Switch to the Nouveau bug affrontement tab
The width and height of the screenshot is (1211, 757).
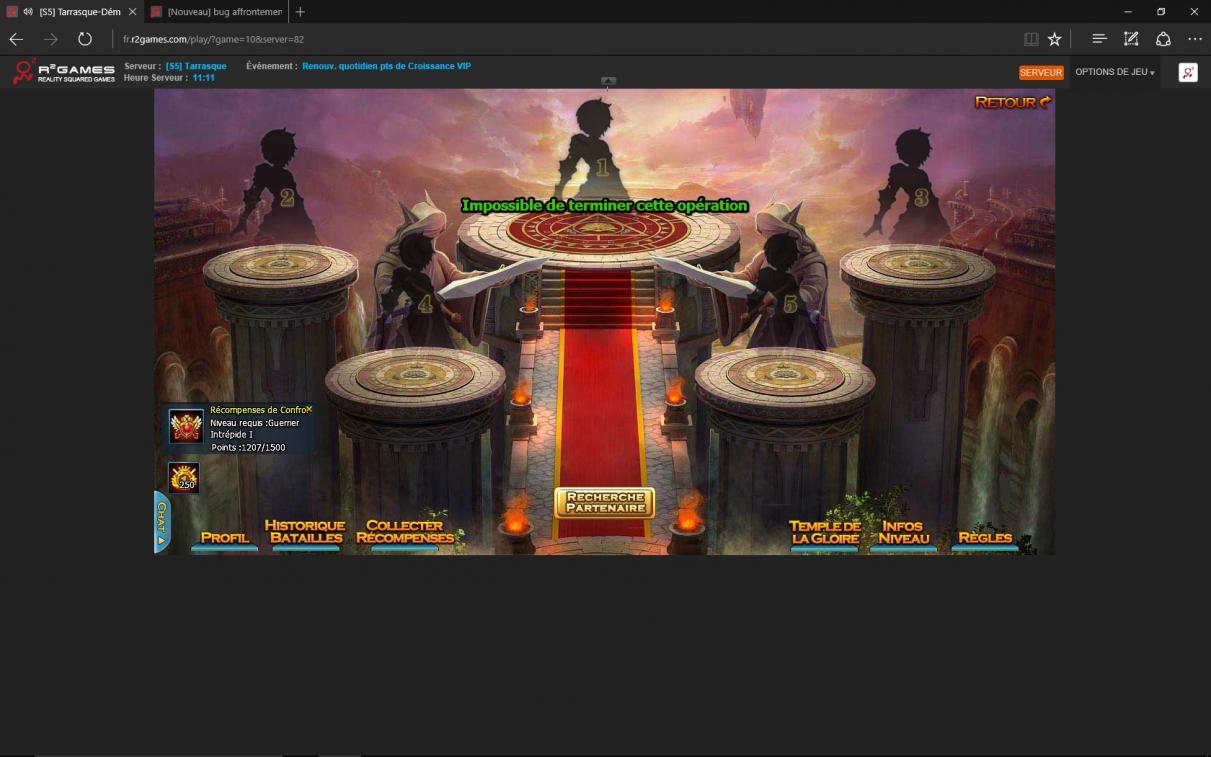tap(216, 12)
